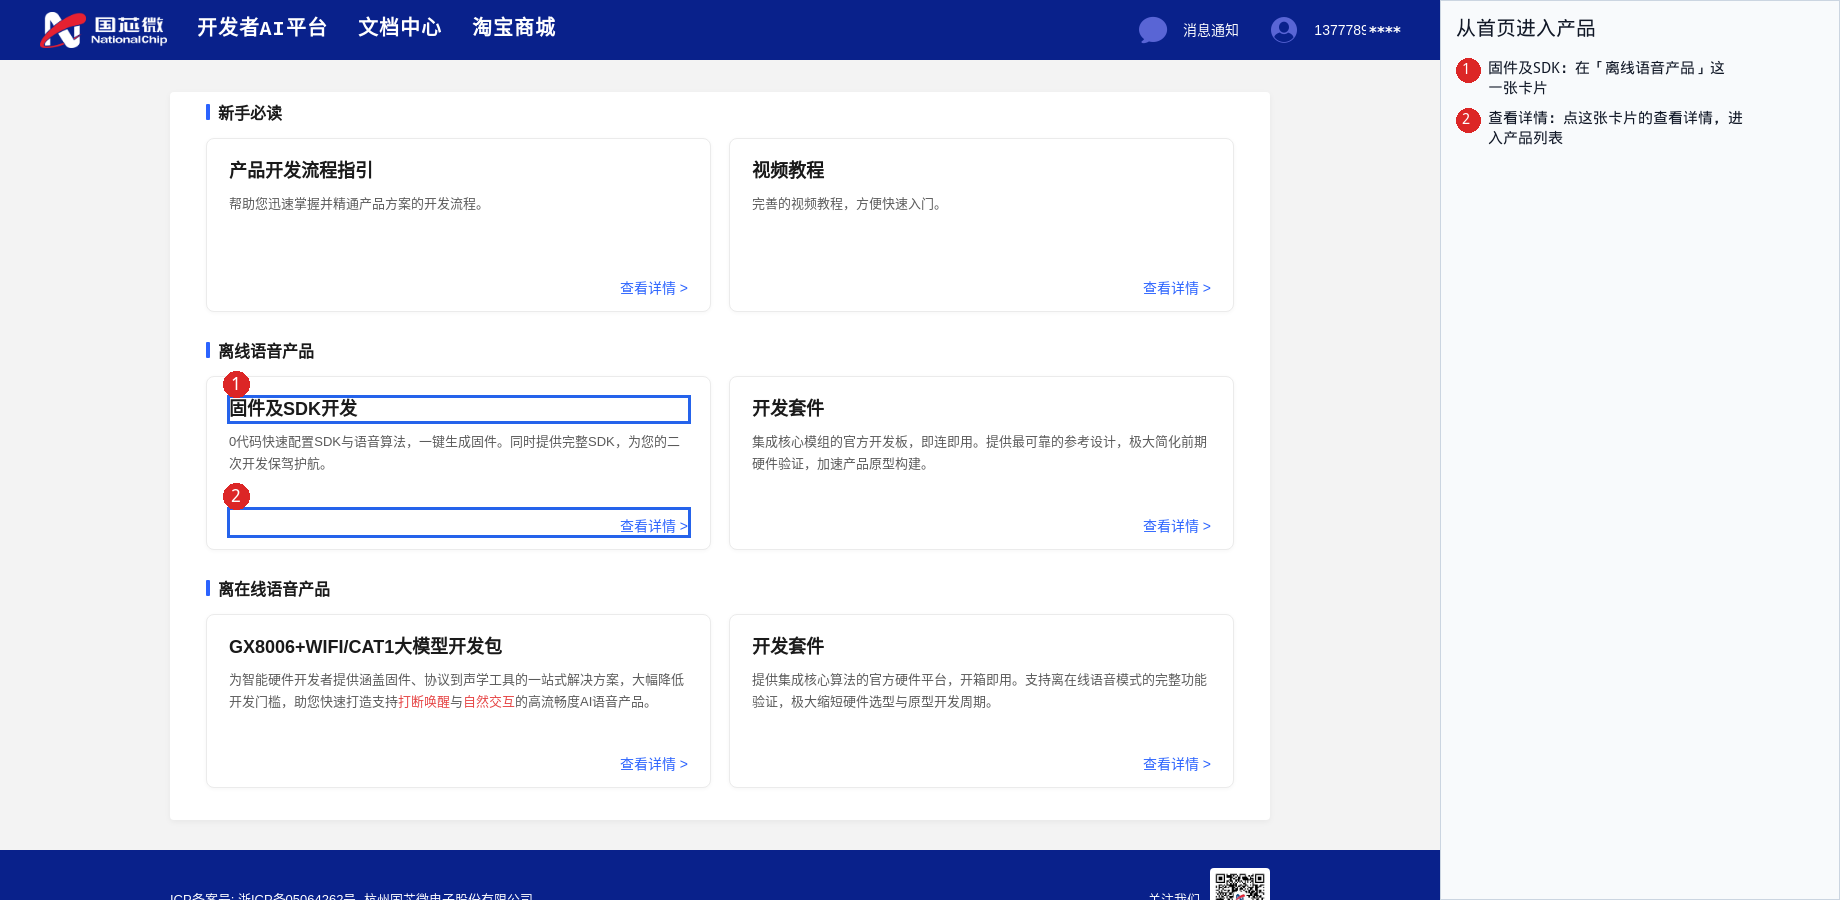Image resolution: width=1840 pixels, height=900 pixels.
Task: View details of 固件及SDK开发 card
Action: [x=654, y=526]
